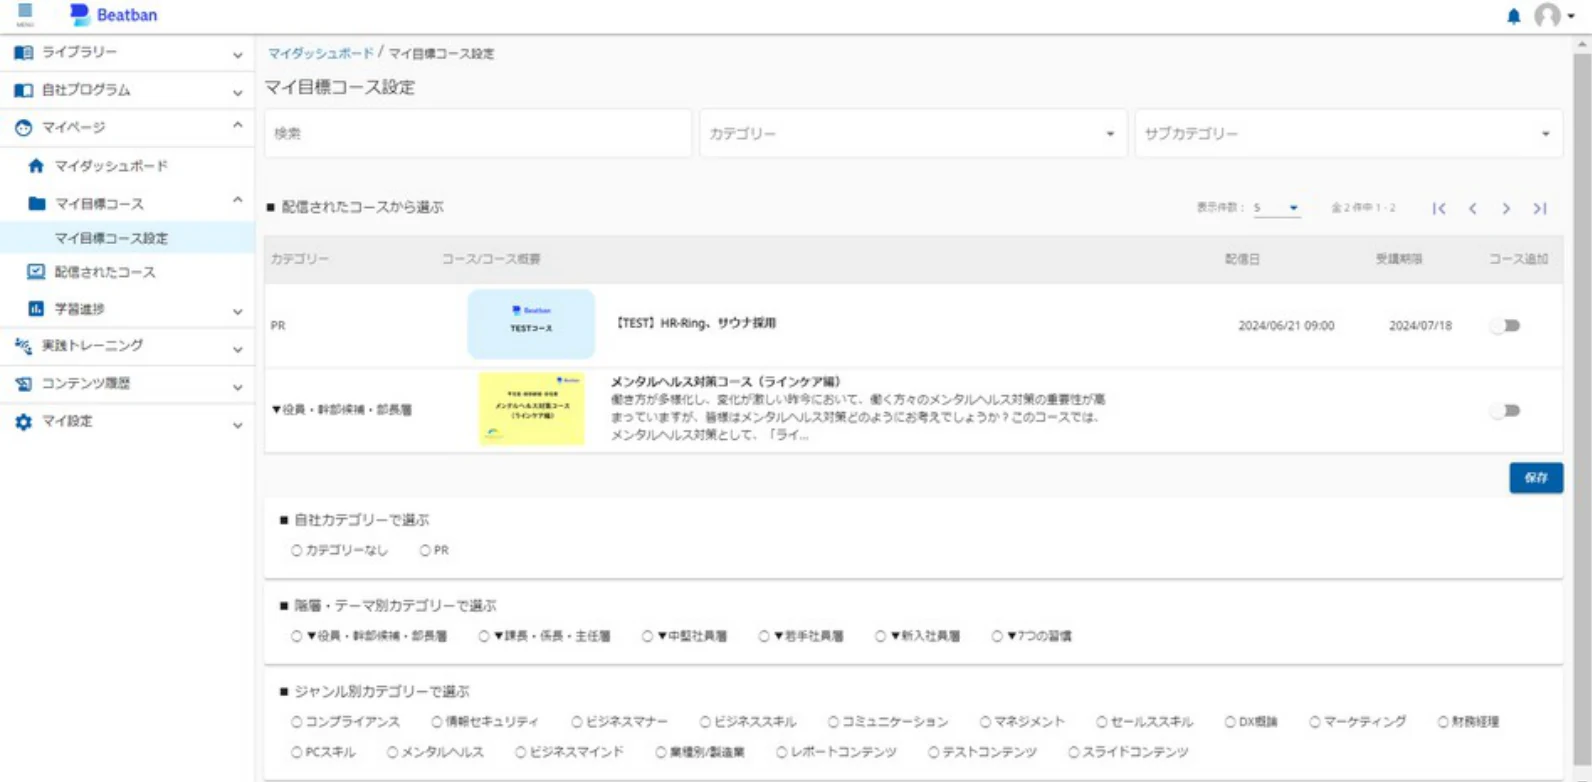Click the ライブラリー book icon
Image resolution: width=1592 pixels, height=782 pixels.
point(24,52)
